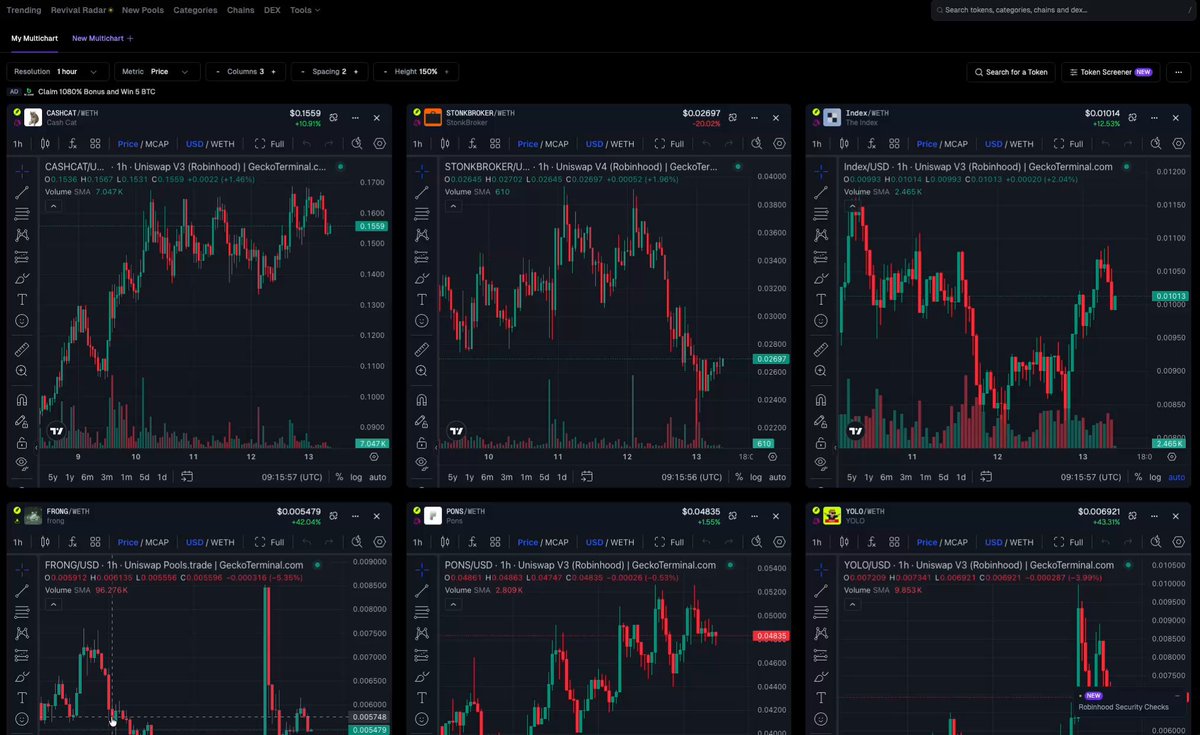The width and height of the screenshot is (1200, 735).
Task: Open indicator templates grid in Index toolbar
Action: [x=895, y=144]
